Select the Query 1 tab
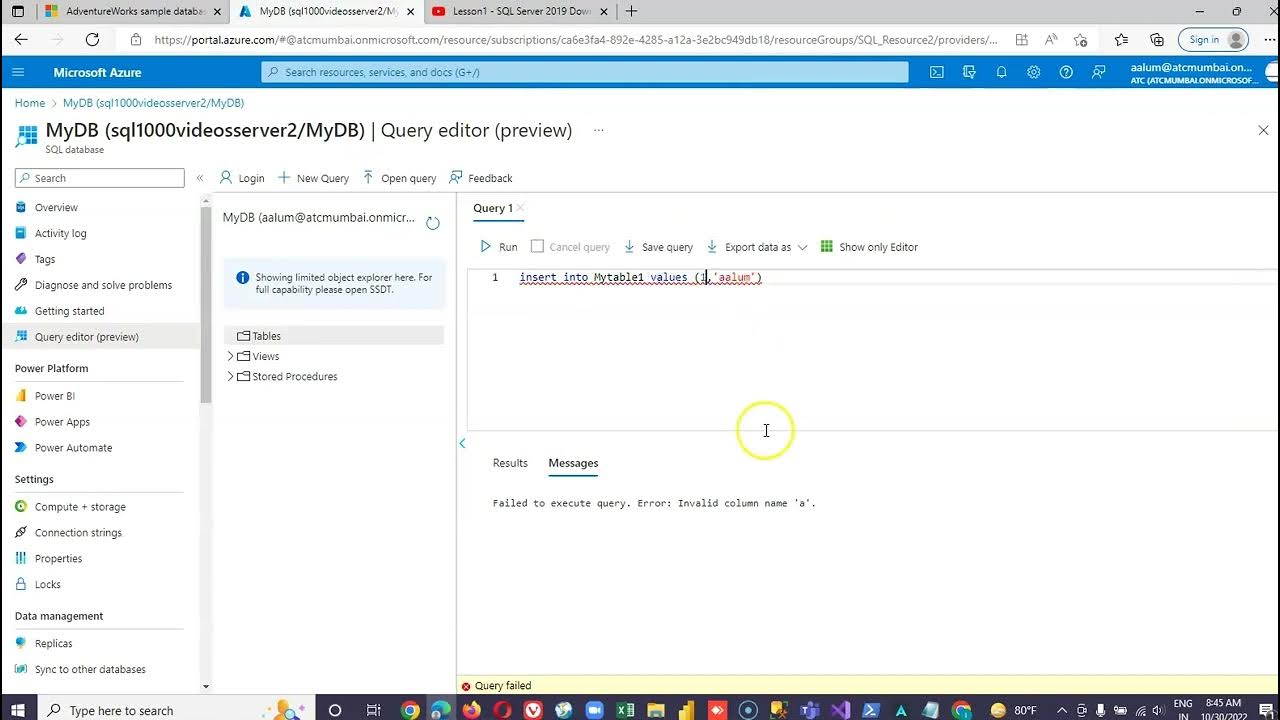This screenshot has height=720, width=1280. click(x=493, y=208)
